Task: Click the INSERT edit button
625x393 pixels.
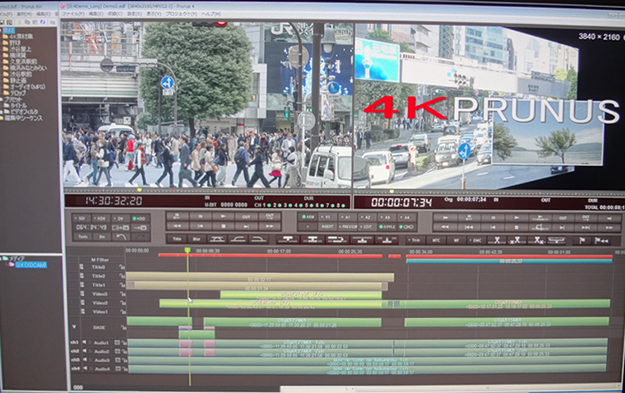Action: click(x=327, y=227)
